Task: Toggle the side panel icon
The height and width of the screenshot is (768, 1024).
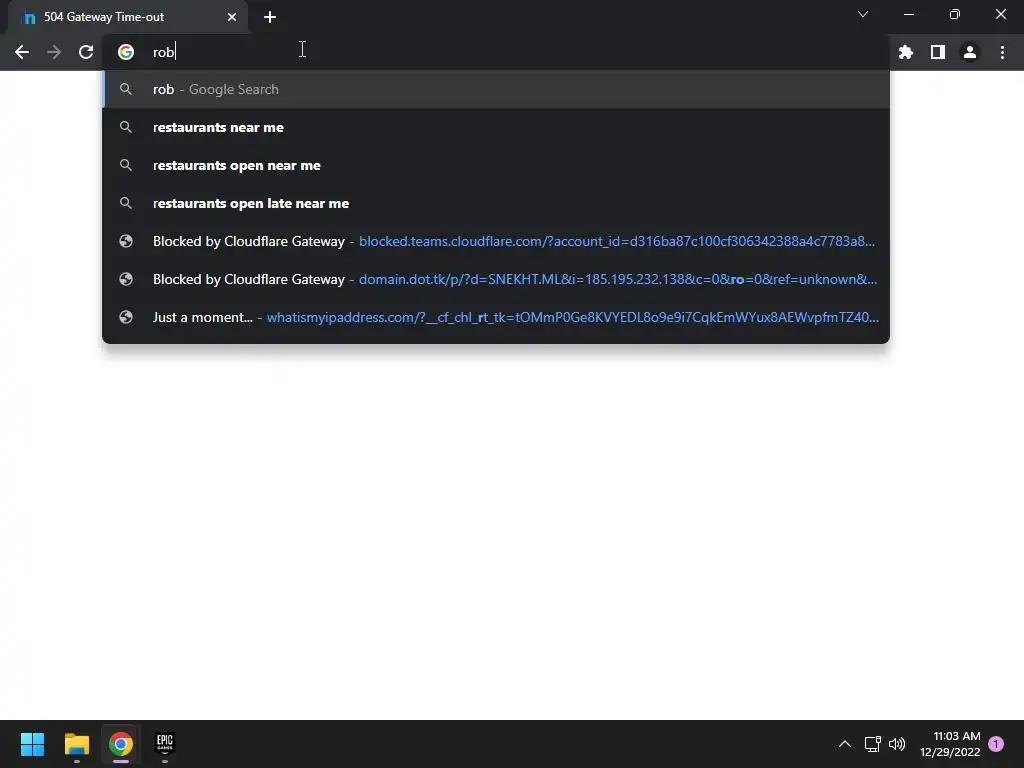Action: click(x=938, y=52)
